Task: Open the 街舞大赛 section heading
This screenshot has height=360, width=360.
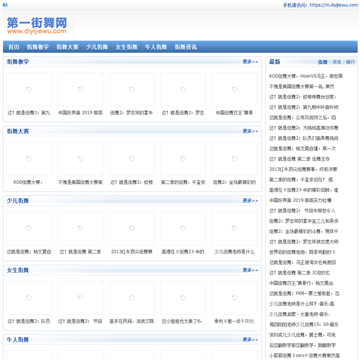Action: (18, 131)
